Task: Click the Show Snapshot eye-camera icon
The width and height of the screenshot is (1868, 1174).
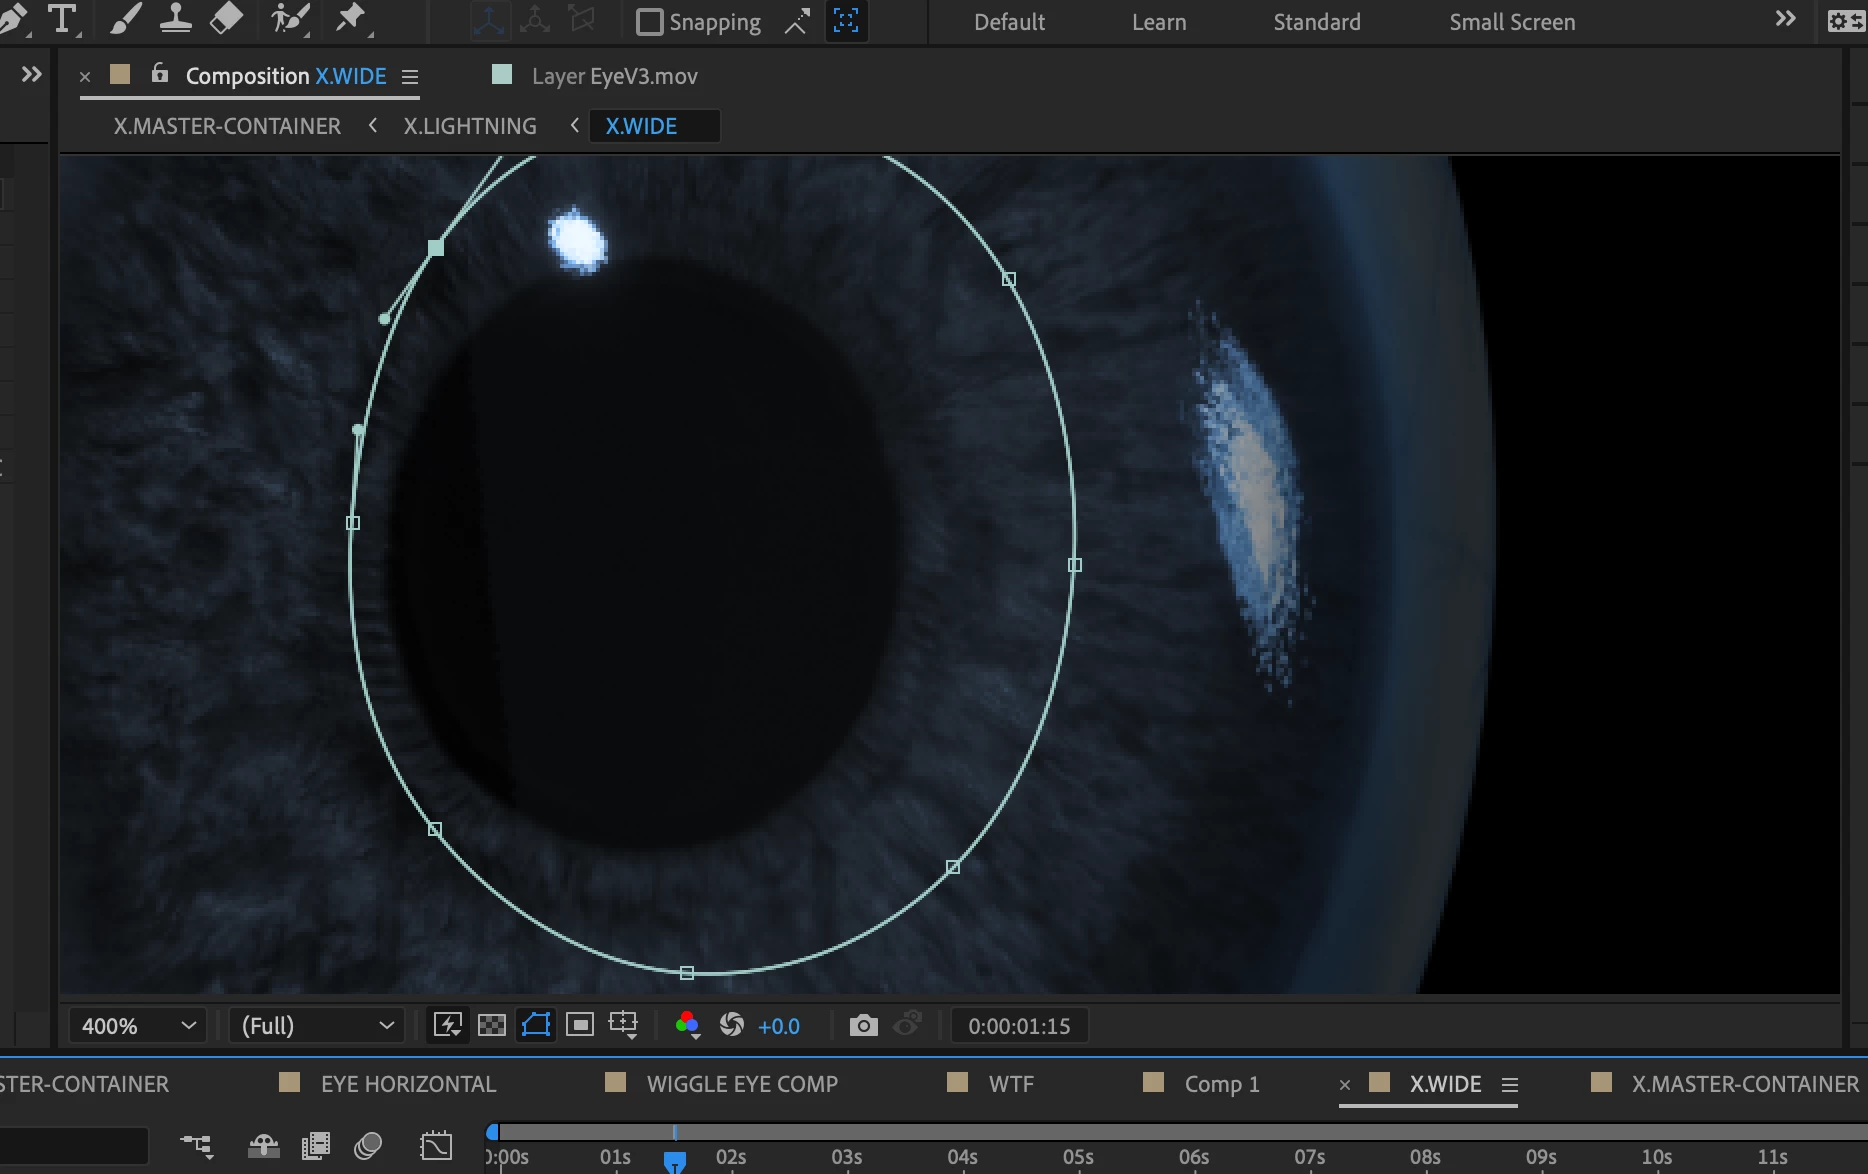Action: (908, 1025)
